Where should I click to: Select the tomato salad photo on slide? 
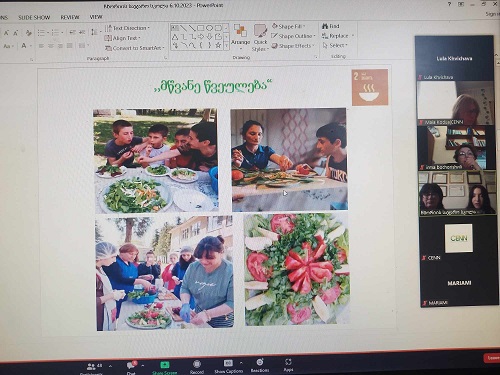tap(297, 269)
